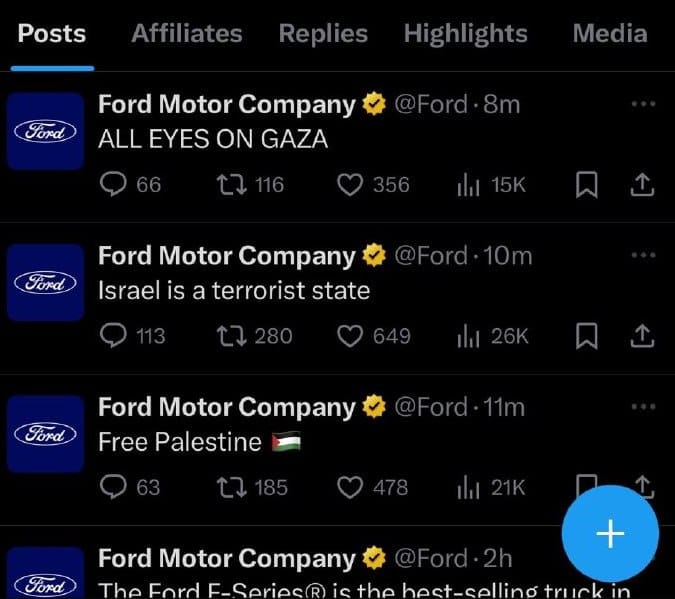
Task: Reply to the "Free Palestine" post
Action: (116, 487)
